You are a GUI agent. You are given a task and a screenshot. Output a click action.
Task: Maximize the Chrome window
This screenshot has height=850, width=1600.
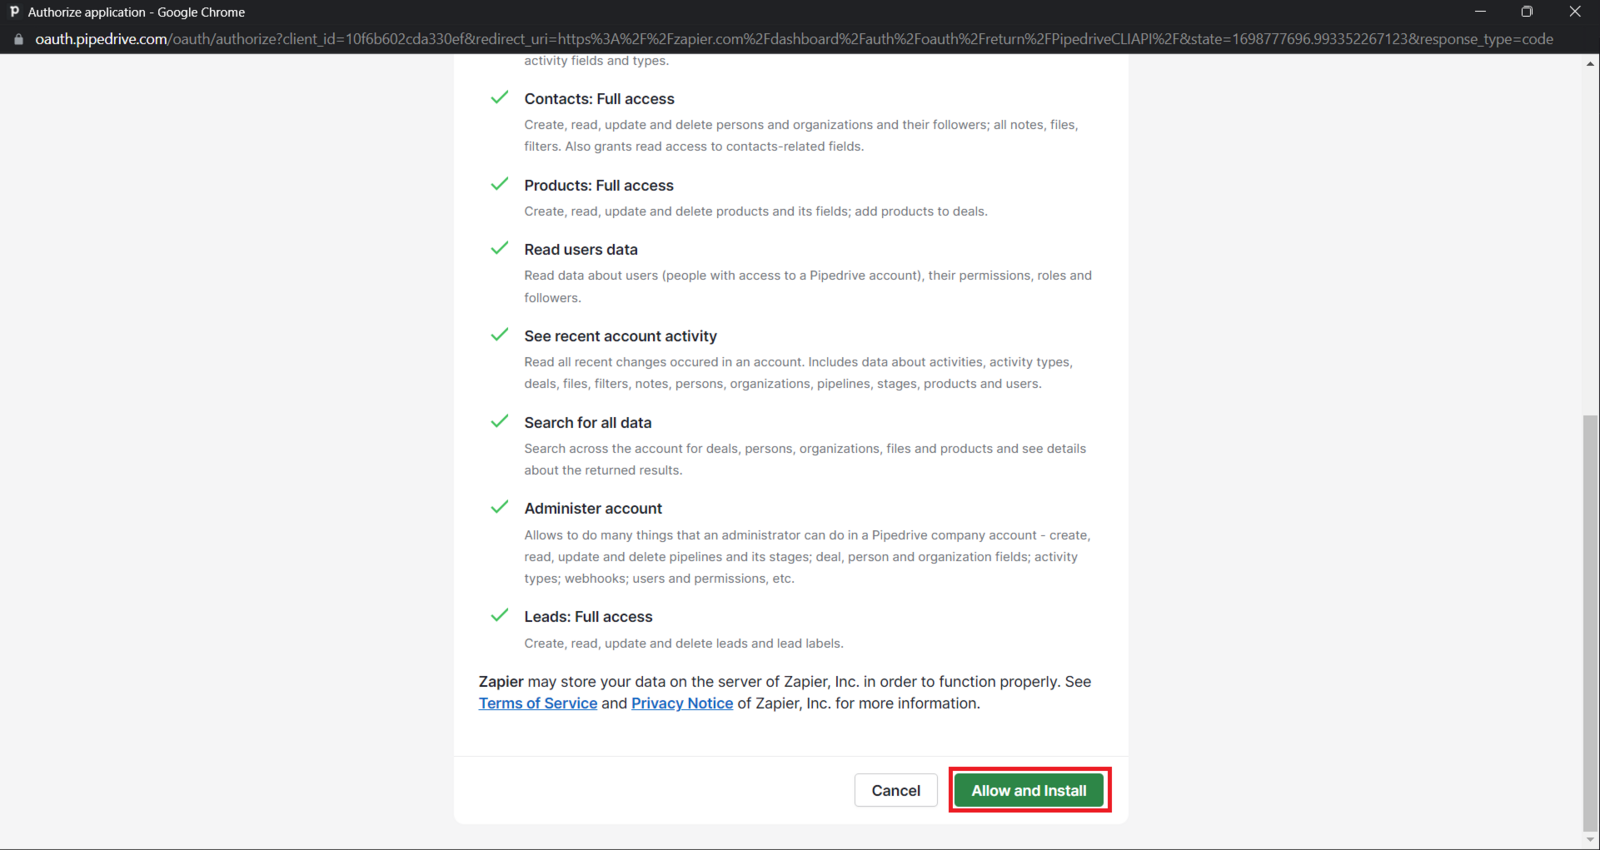tap(1527, 12)
